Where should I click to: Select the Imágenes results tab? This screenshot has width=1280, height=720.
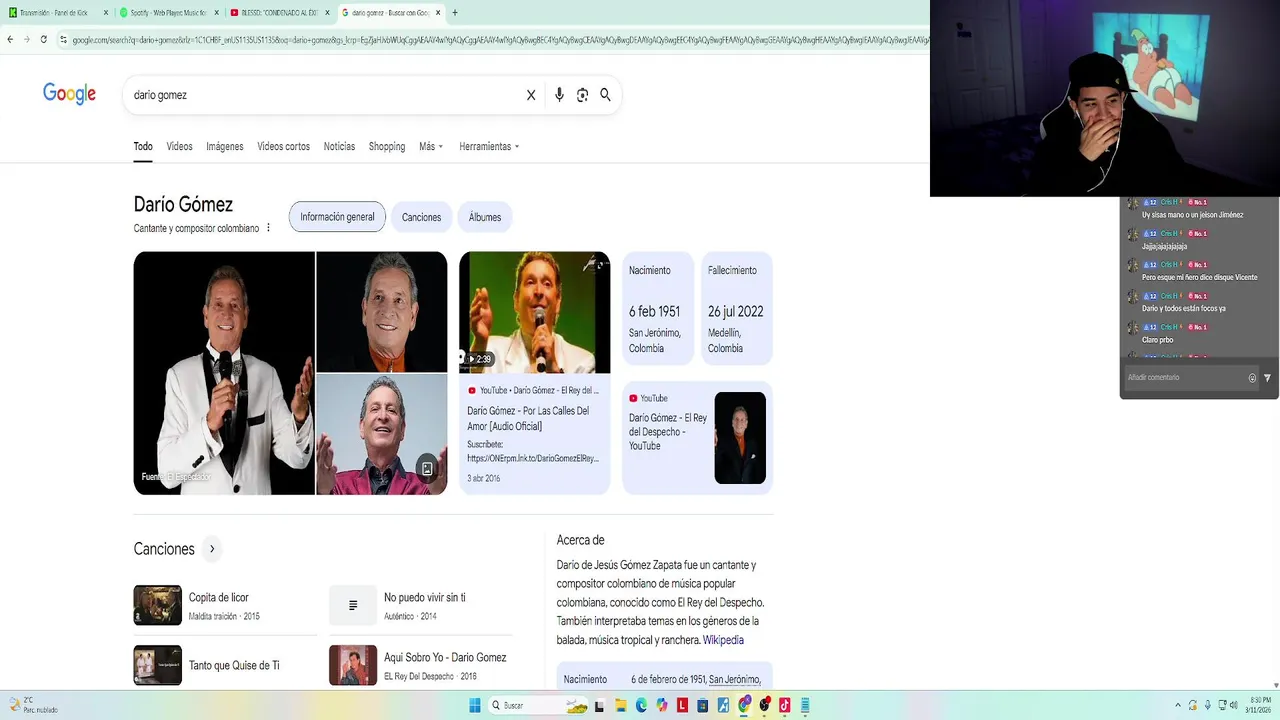click(x=225, y=146)
